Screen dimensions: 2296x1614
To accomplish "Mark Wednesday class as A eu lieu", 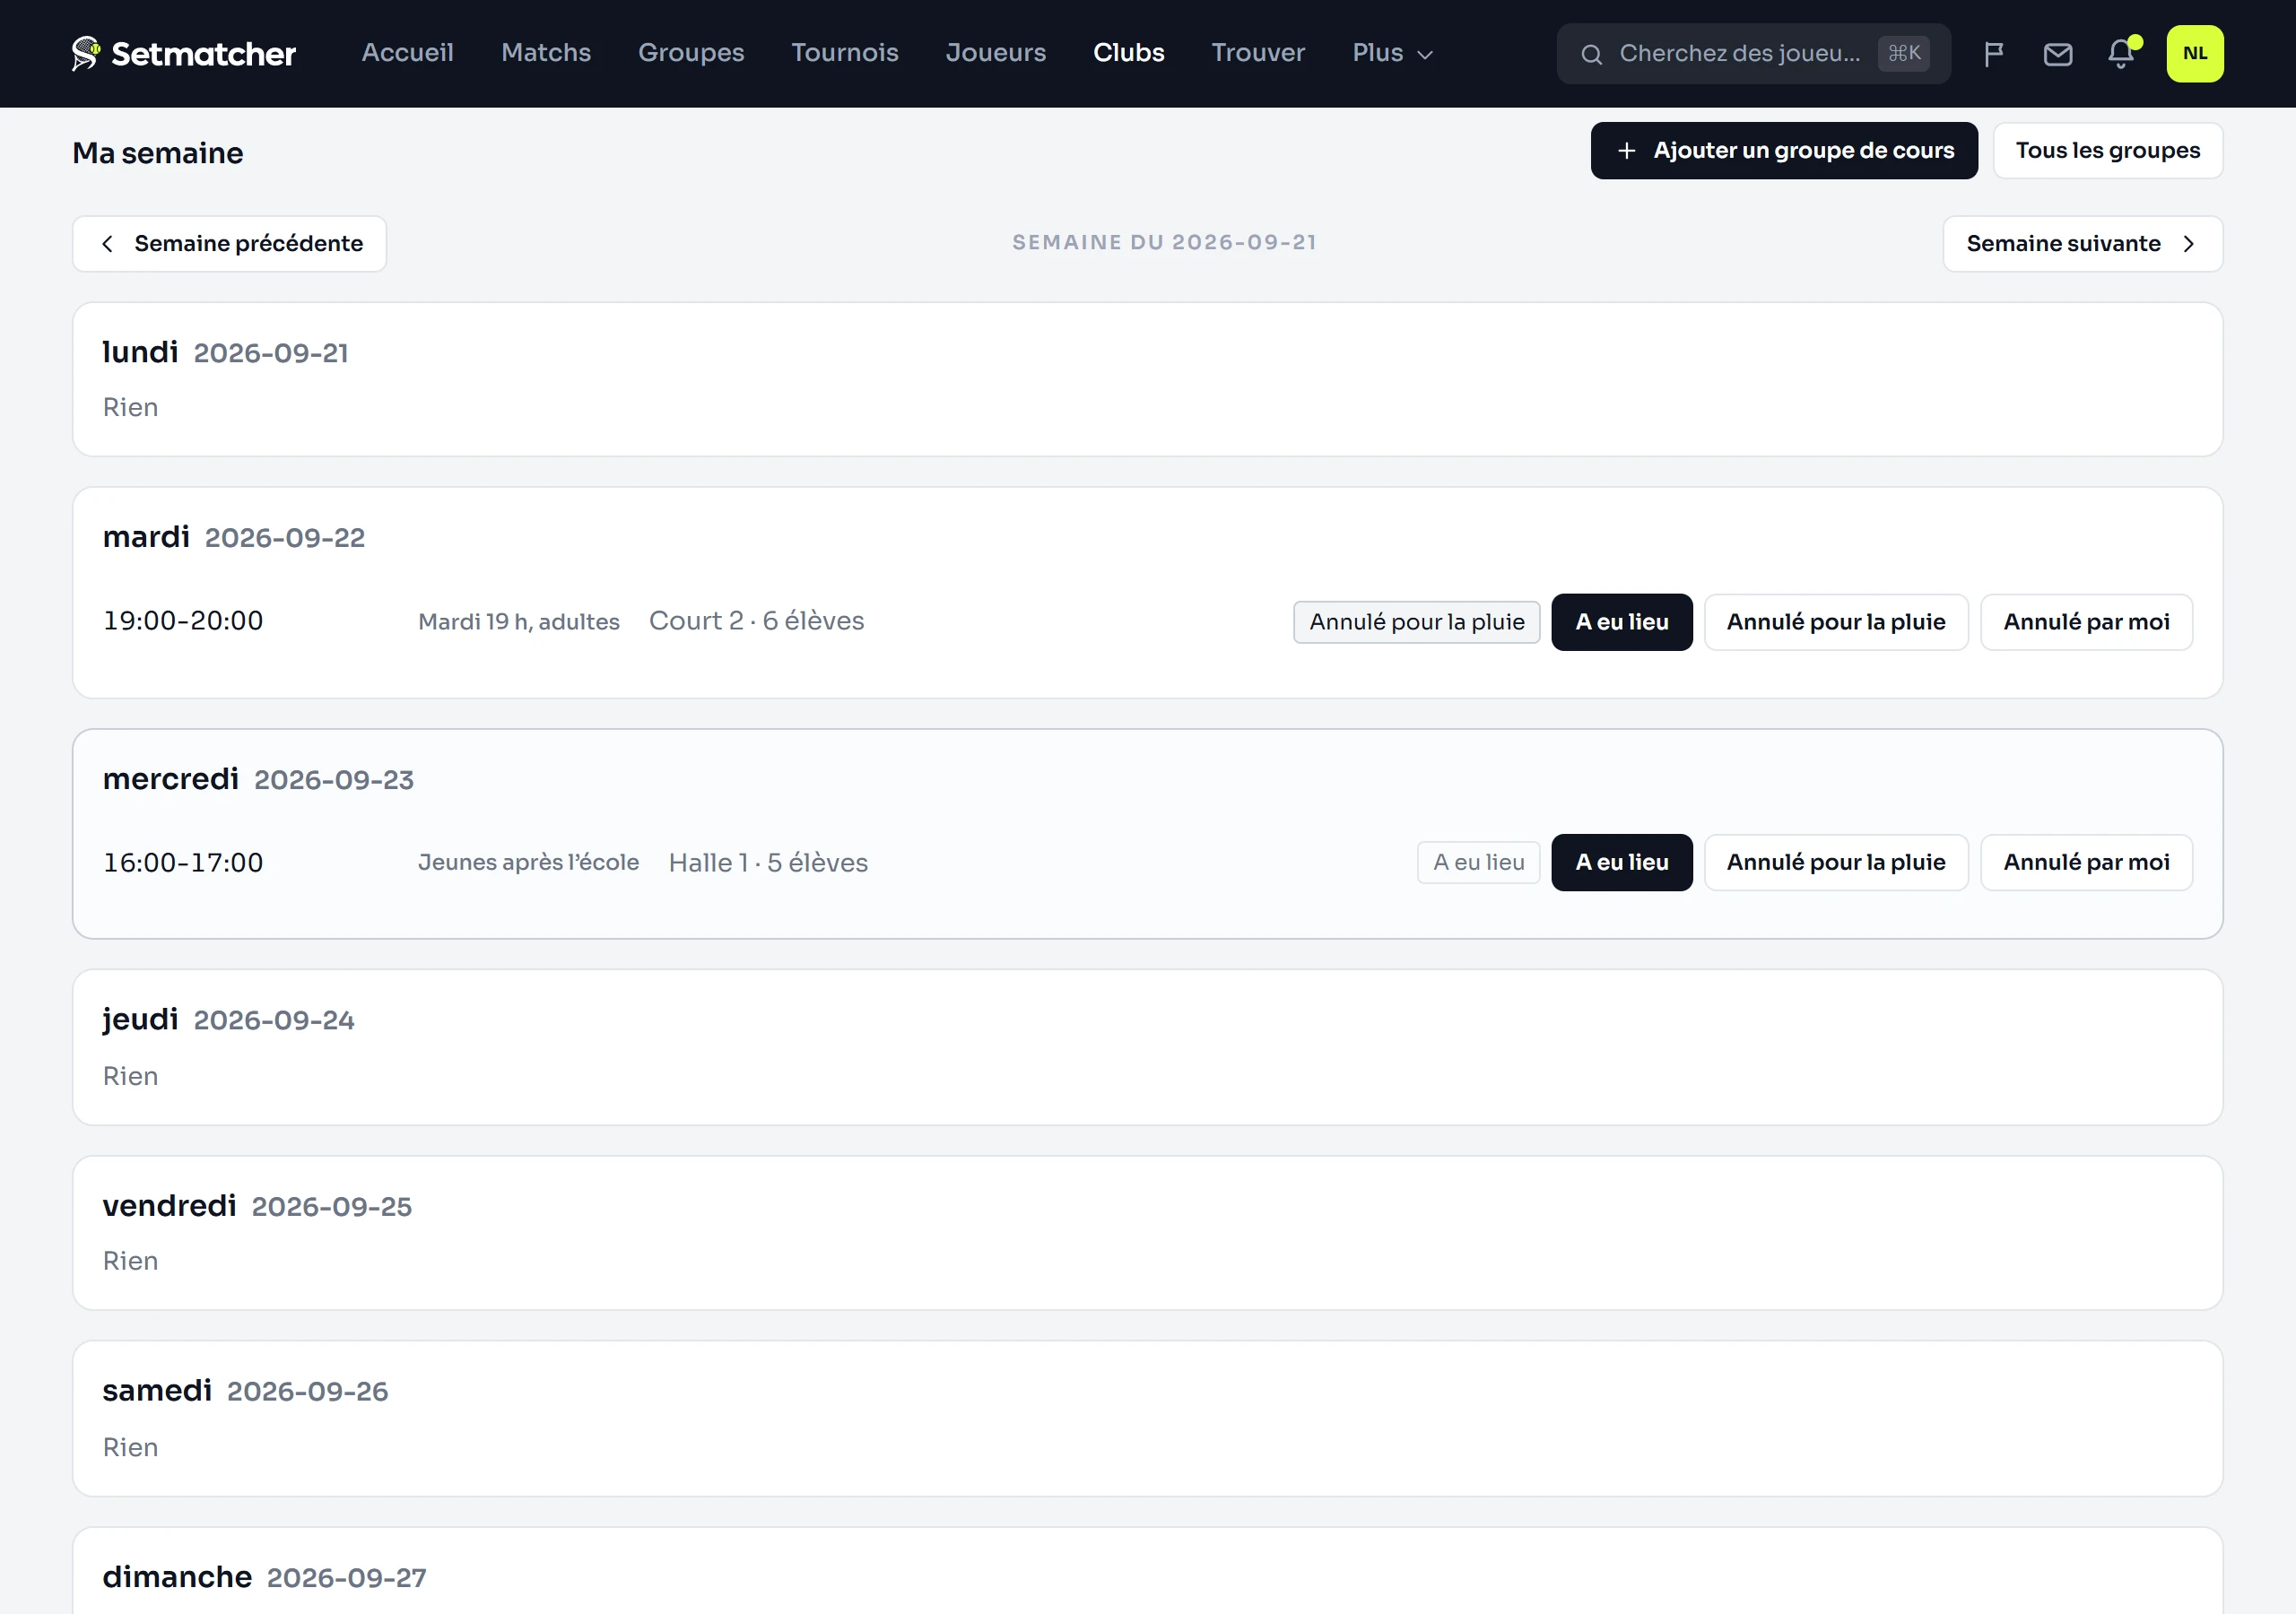I will click(1621, 863).
